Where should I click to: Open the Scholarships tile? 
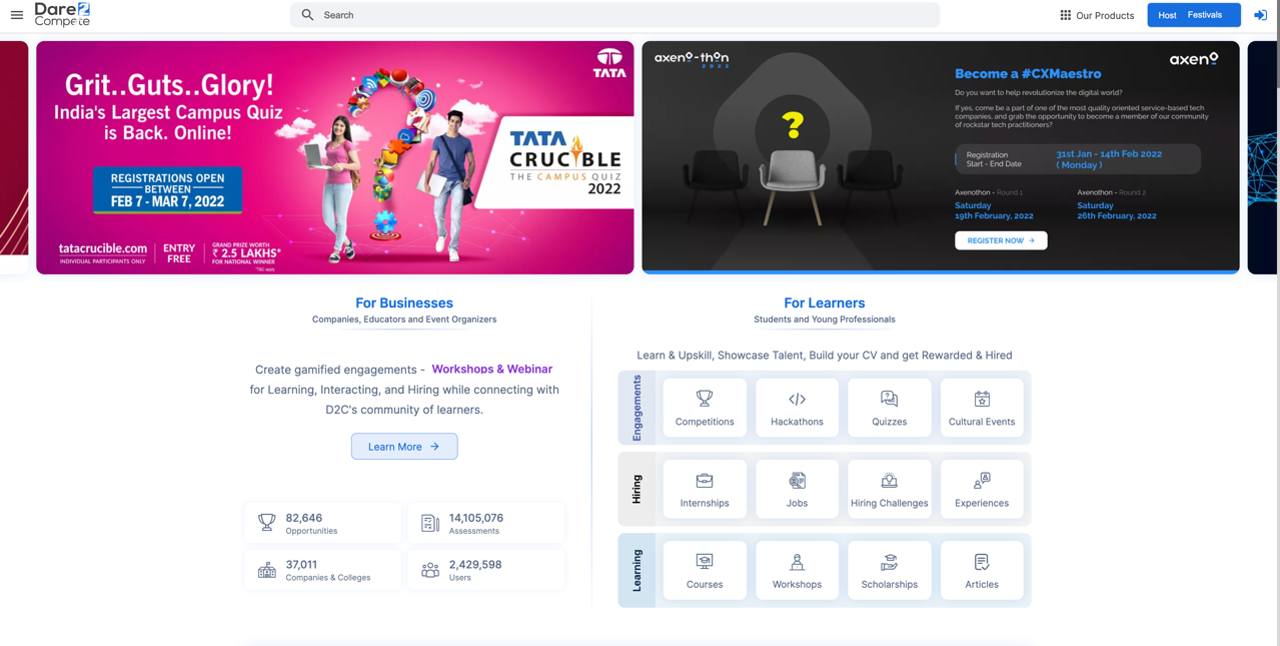889,571
